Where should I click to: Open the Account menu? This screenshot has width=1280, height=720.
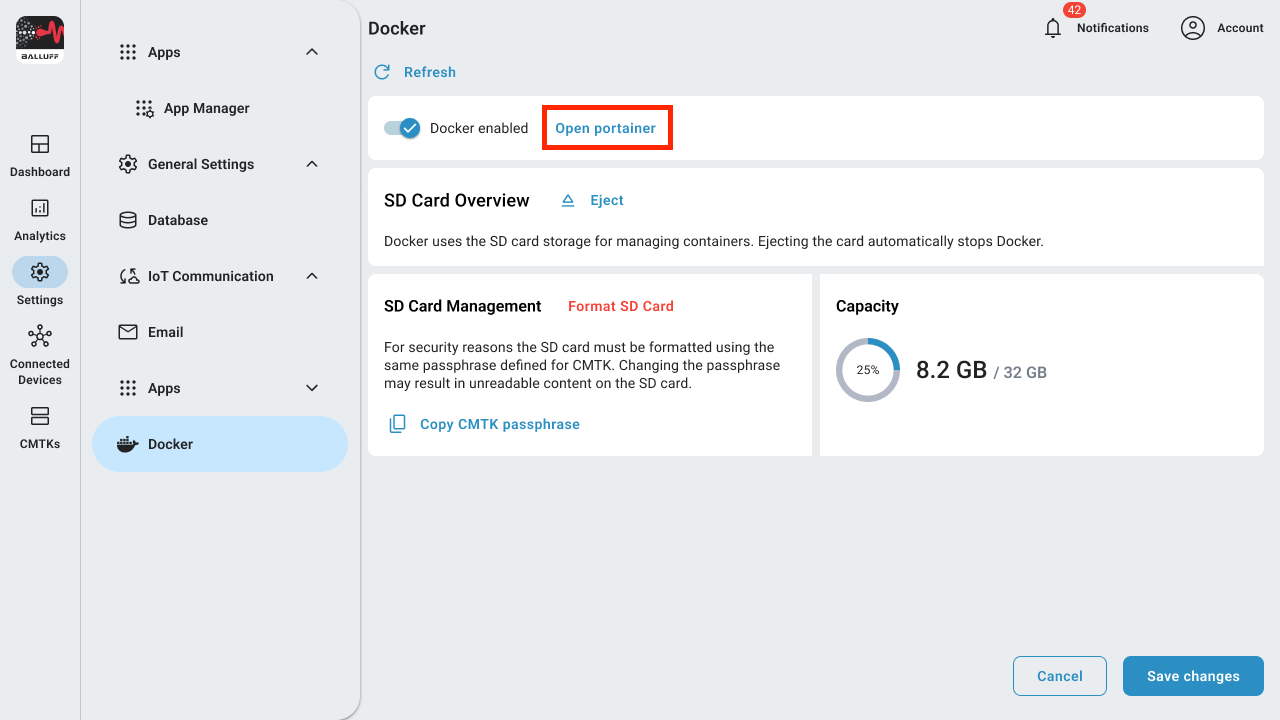click(1222, 27)
